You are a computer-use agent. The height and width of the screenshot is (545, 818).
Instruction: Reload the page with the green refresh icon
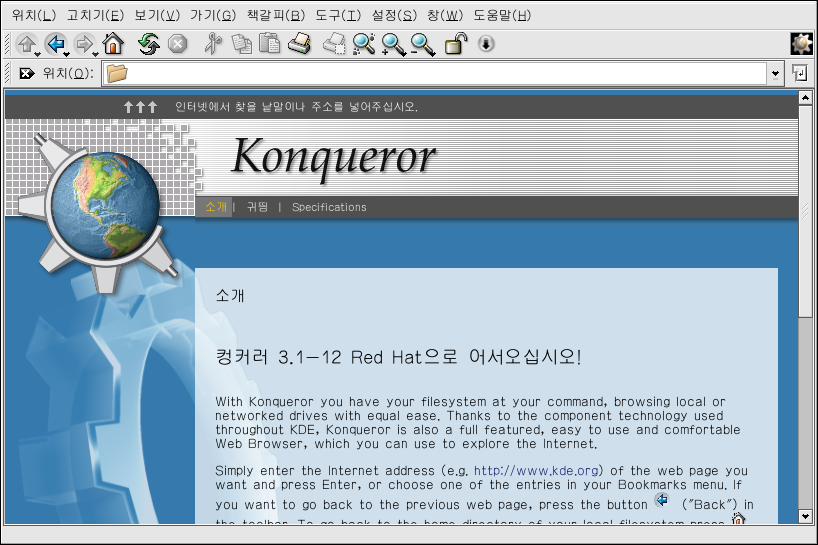(149, 43)
